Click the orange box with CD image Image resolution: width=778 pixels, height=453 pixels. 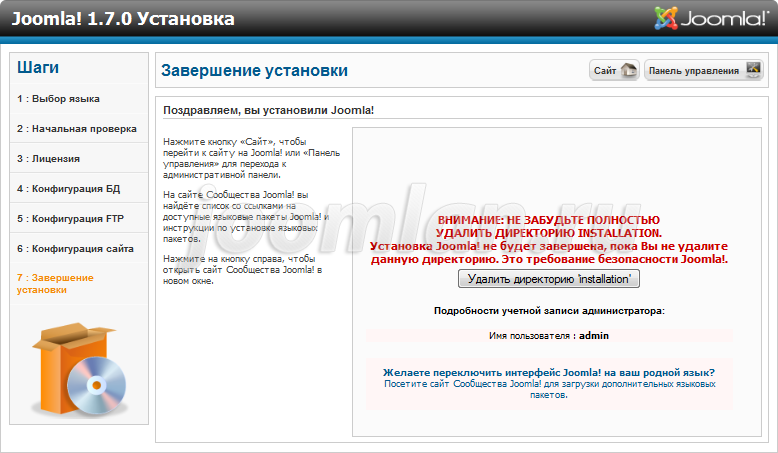(79, 369)
